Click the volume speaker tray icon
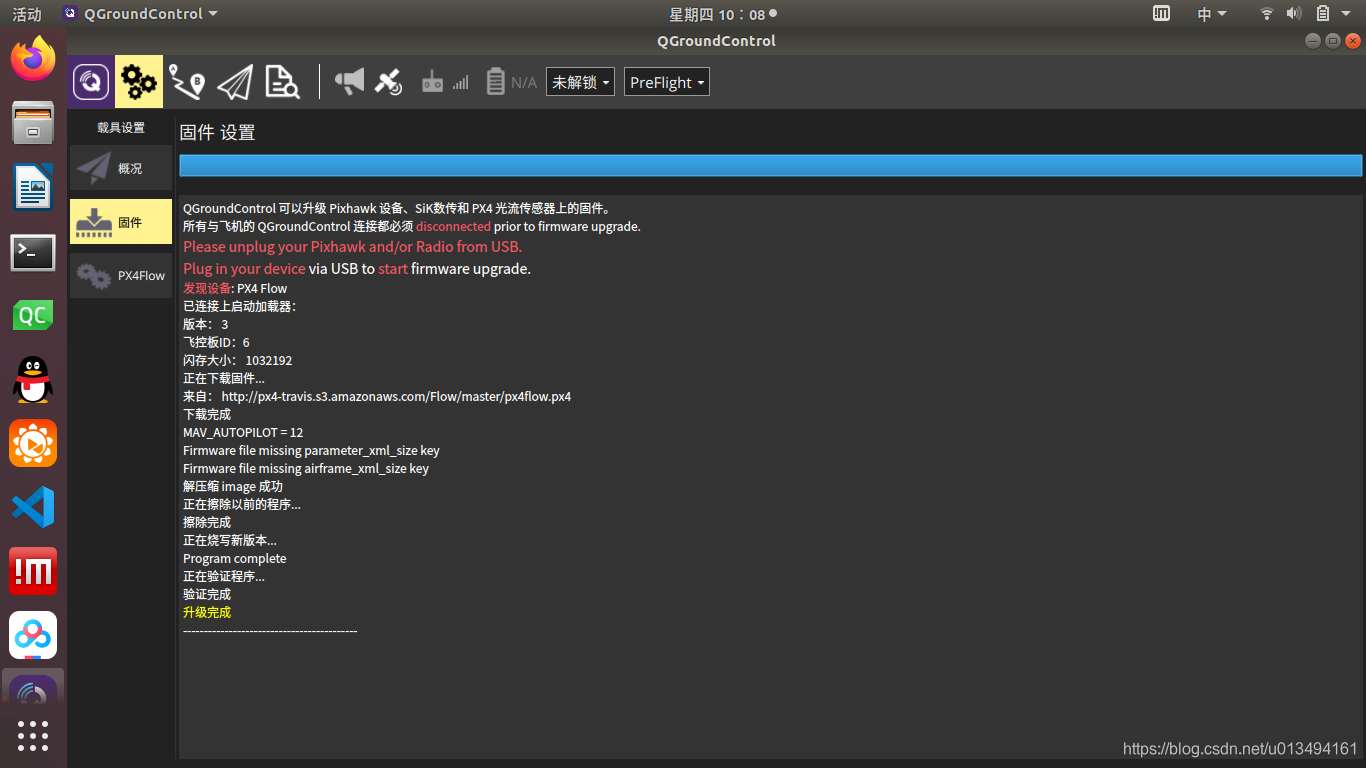Viewport: 1366px width, 768px height. pyautogui.click(x=1294, y=14)
